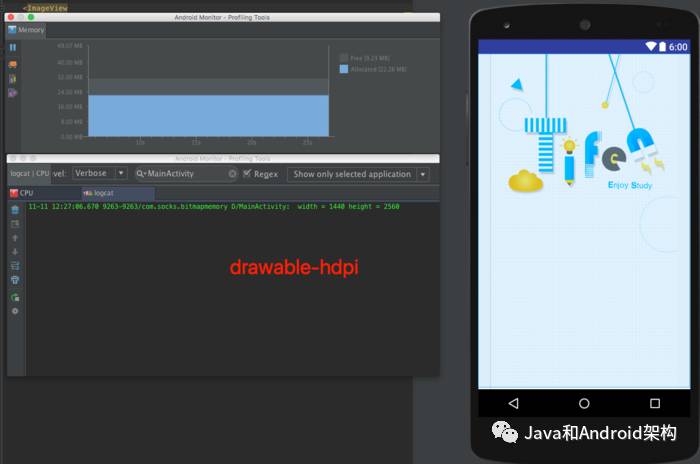This screenshot has height=464, width=700.
Task: Select the logcat | CPU header tab
Action: click(x=29, y=173)
